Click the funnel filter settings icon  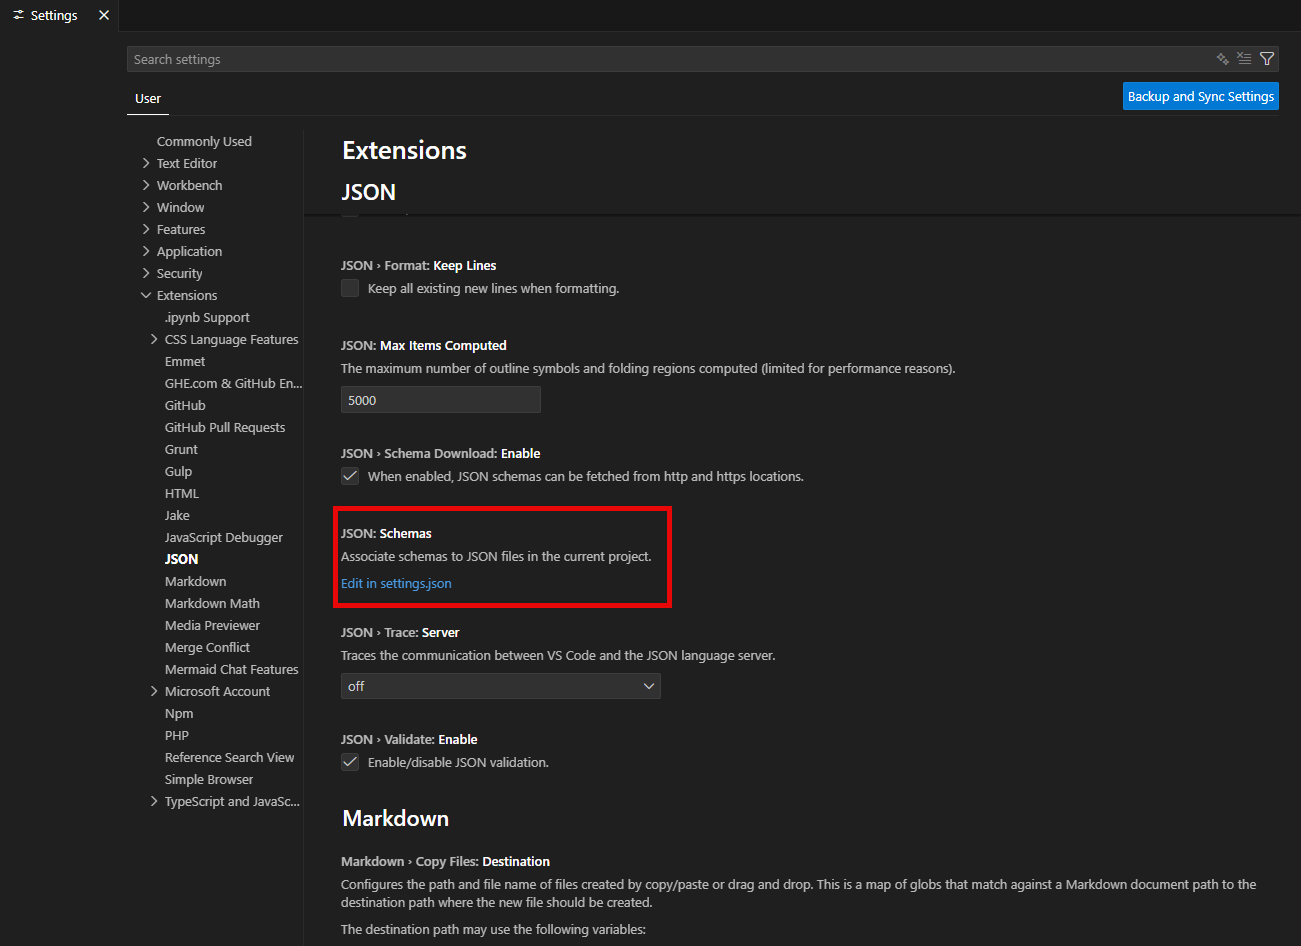tap(1267, 59)
